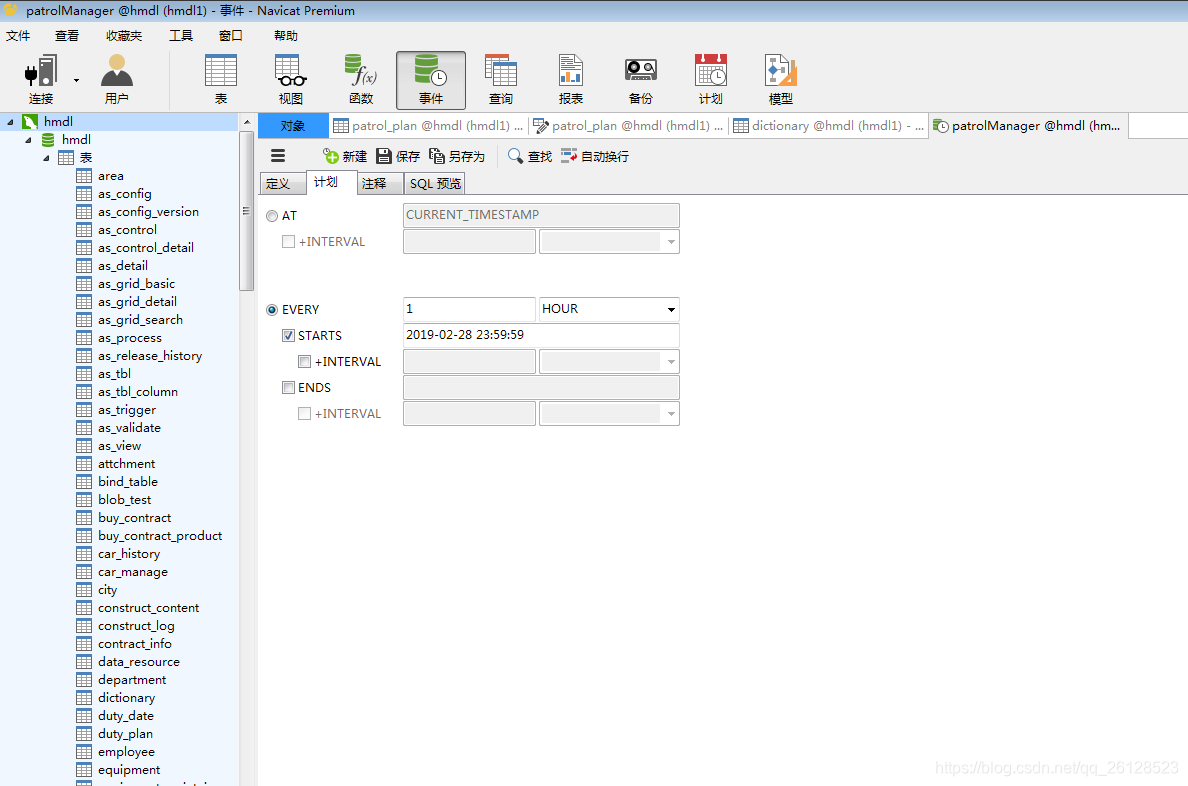Open ENDS interval unit dropdown
This screenshot has height=786, width=1188.
click(671, 414)
